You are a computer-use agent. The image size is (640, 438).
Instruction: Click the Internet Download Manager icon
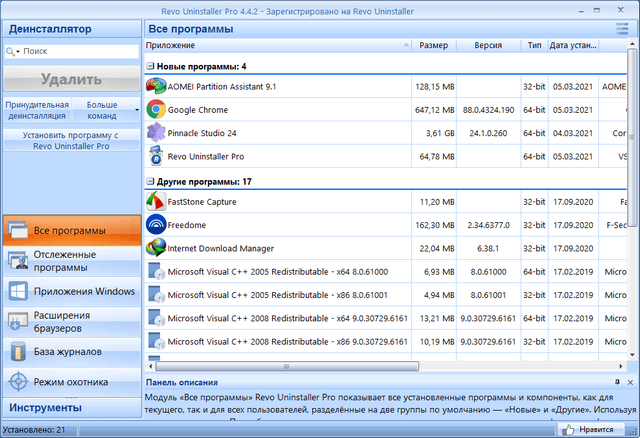(156, 247)
